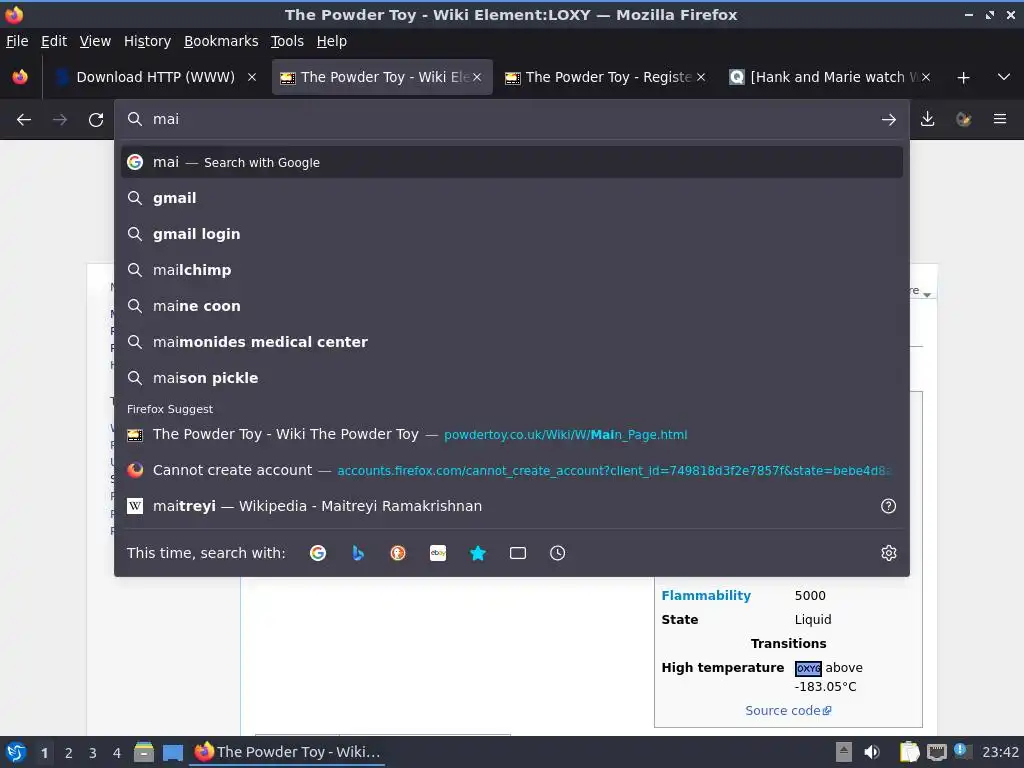Close the Hank and Marie watch tab
Image resolution: width=1024 pixels, height=768 pixels.
pyautogui.click(x=925, y=77)
